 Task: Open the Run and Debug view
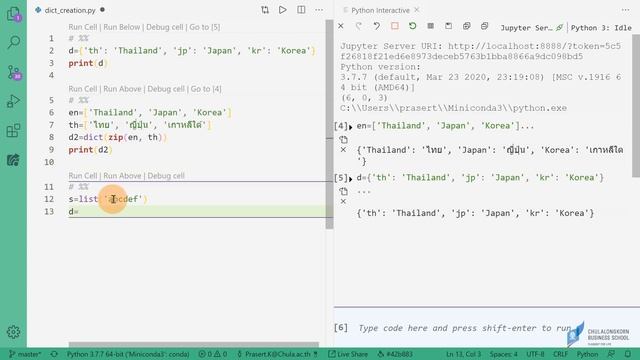point(13,101)
